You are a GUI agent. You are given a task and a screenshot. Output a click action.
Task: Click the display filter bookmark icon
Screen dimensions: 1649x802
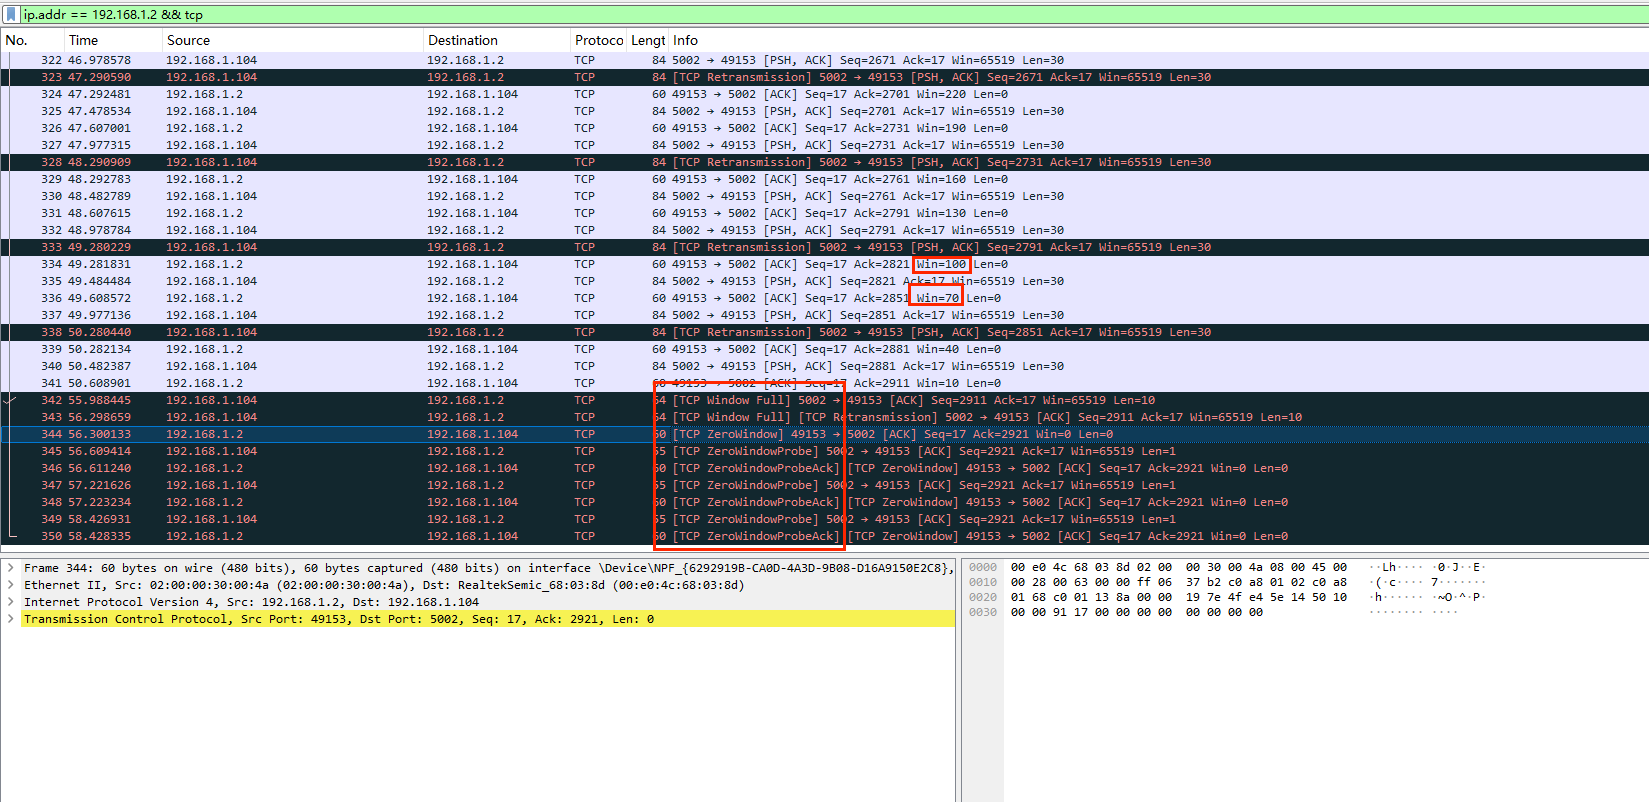point(11,14)
